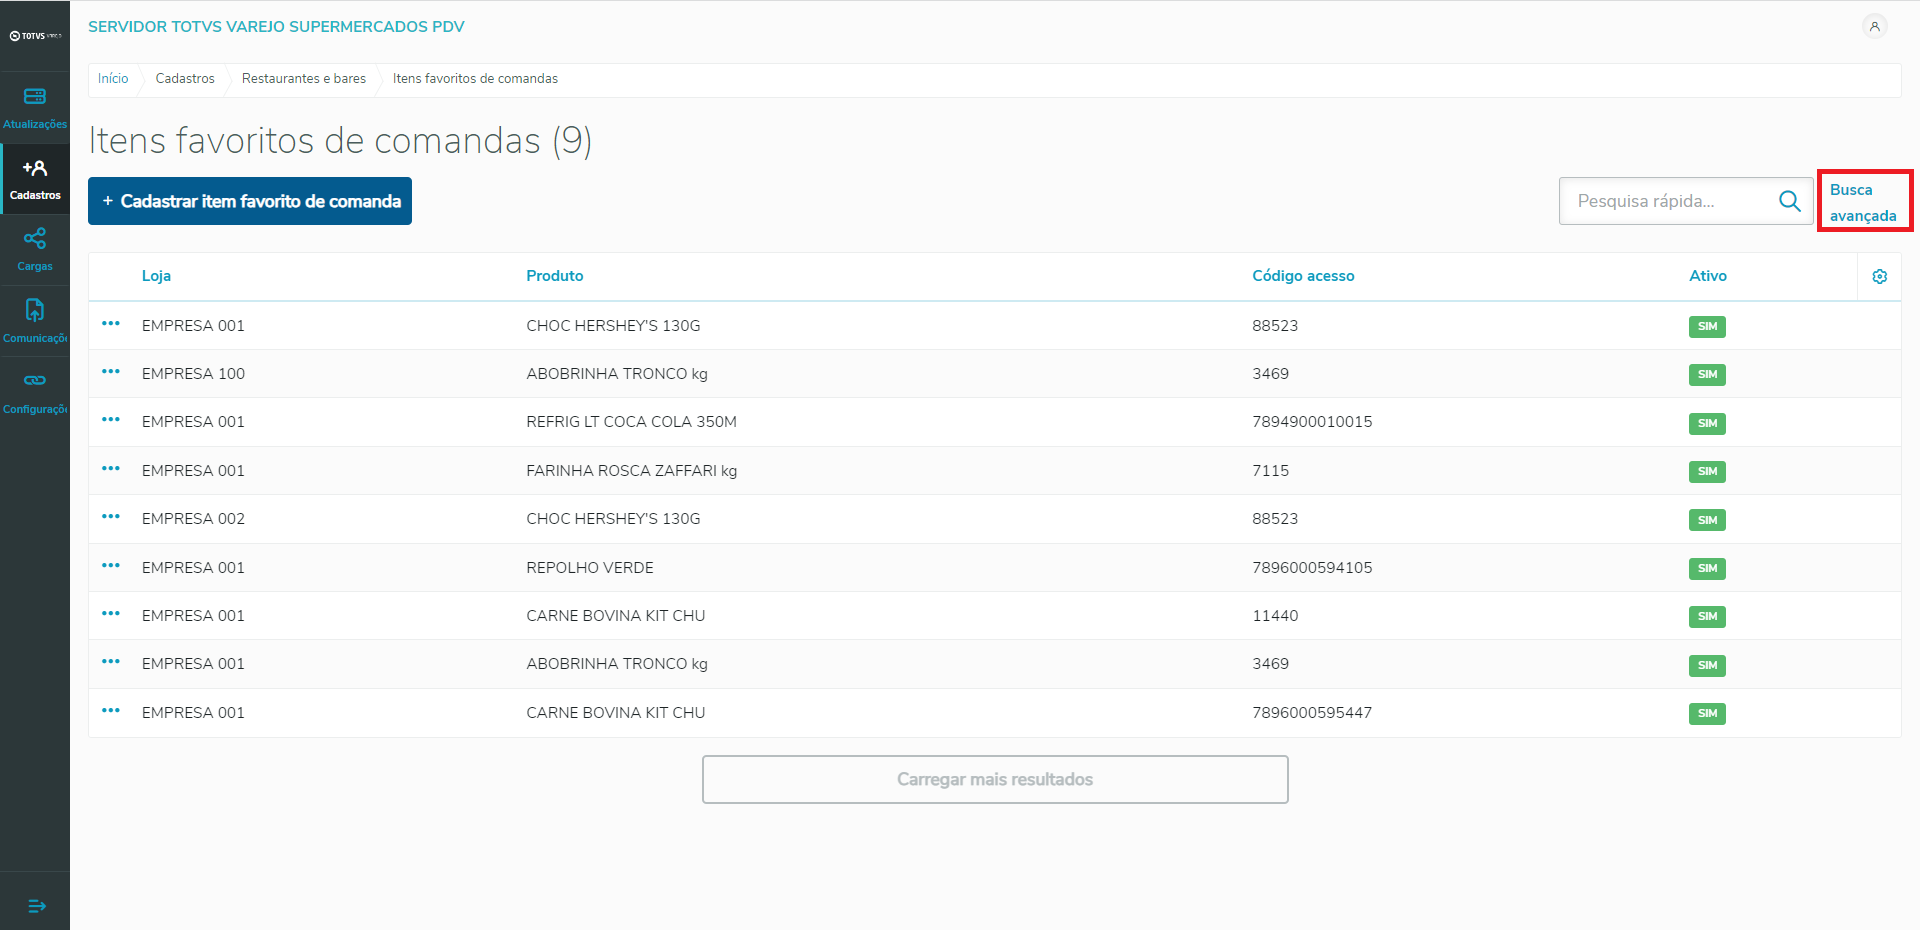Open actions menu for CARNE BOVINA 11440 row

click(x=111, y=614)
